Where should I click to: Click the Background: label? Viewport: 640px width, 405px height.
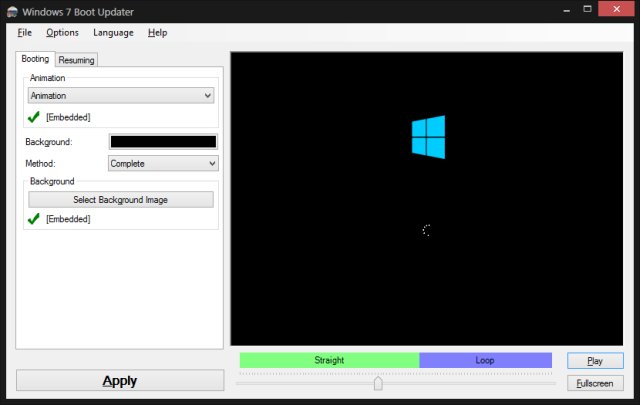pyautogui.click(x=49, y=142)
